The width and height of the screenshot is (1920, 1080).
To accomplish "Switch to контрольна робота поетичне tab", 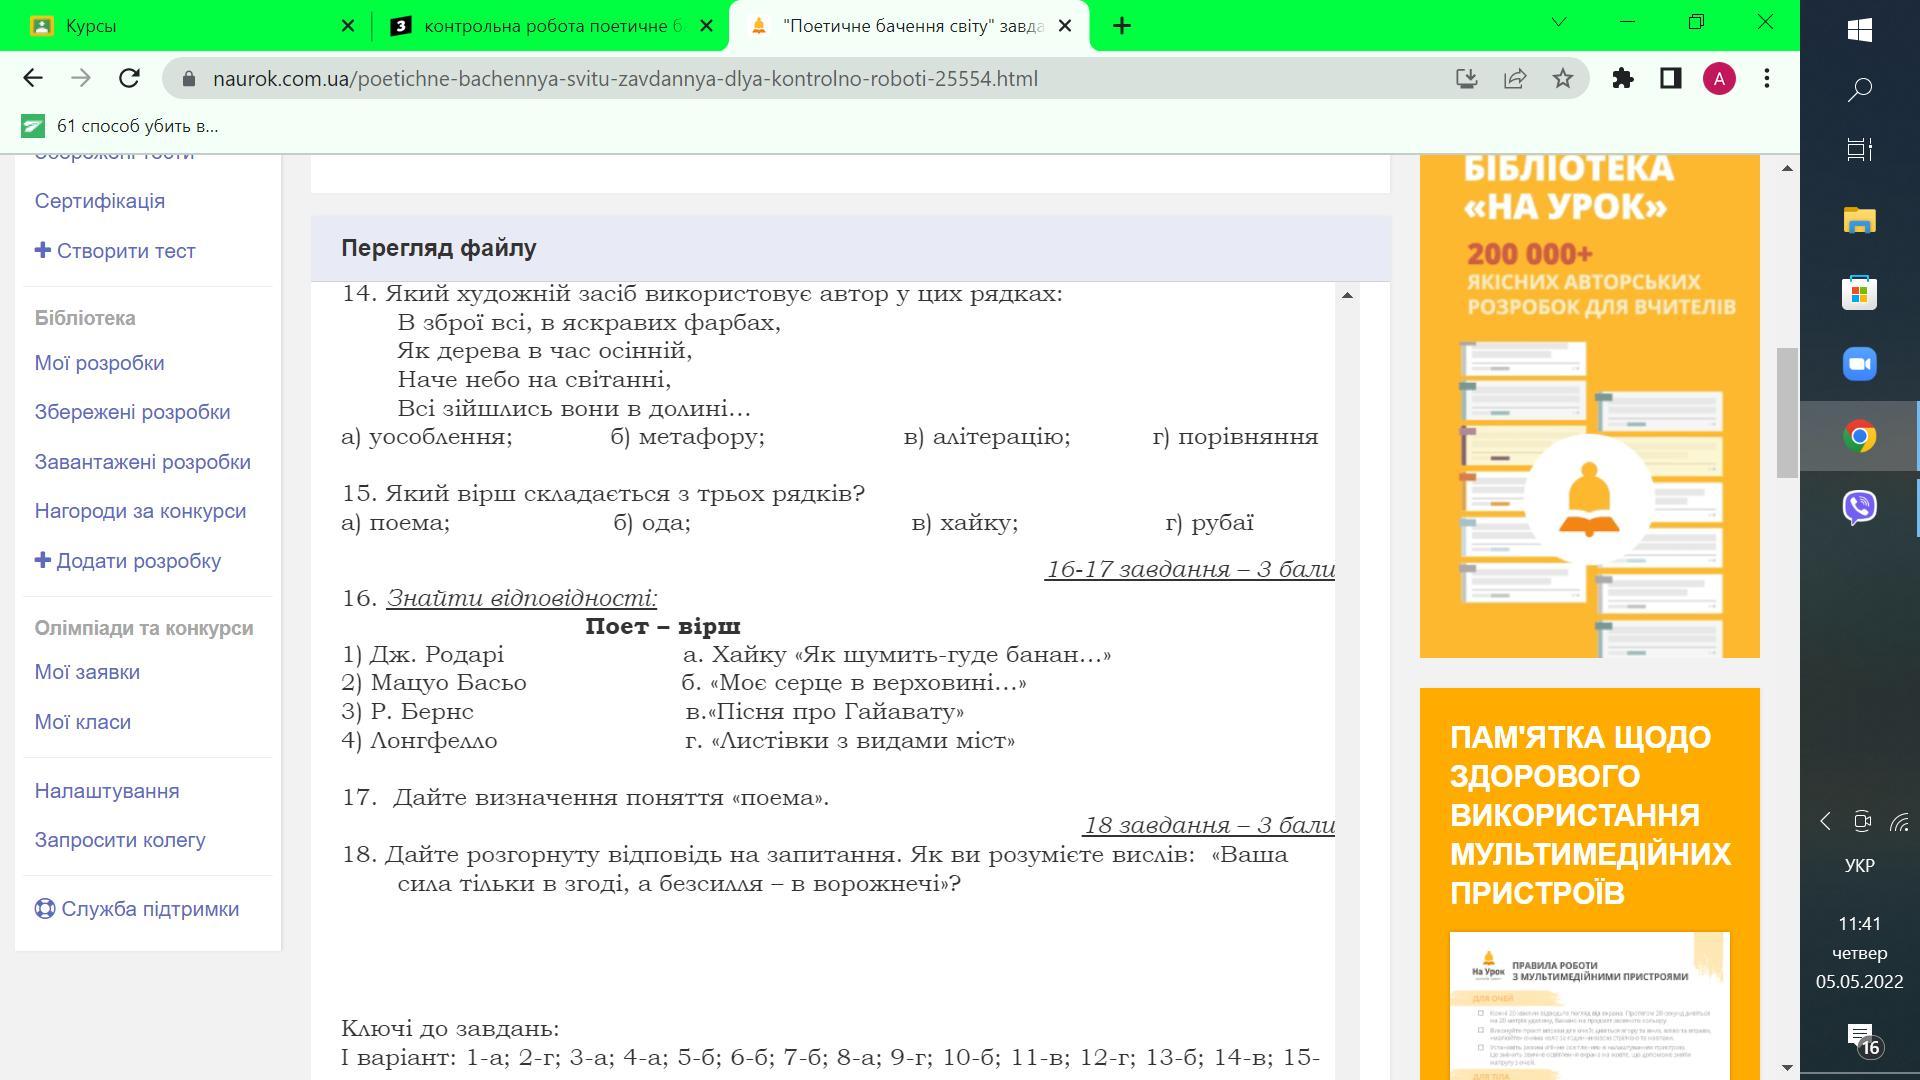I will [545, 26].
